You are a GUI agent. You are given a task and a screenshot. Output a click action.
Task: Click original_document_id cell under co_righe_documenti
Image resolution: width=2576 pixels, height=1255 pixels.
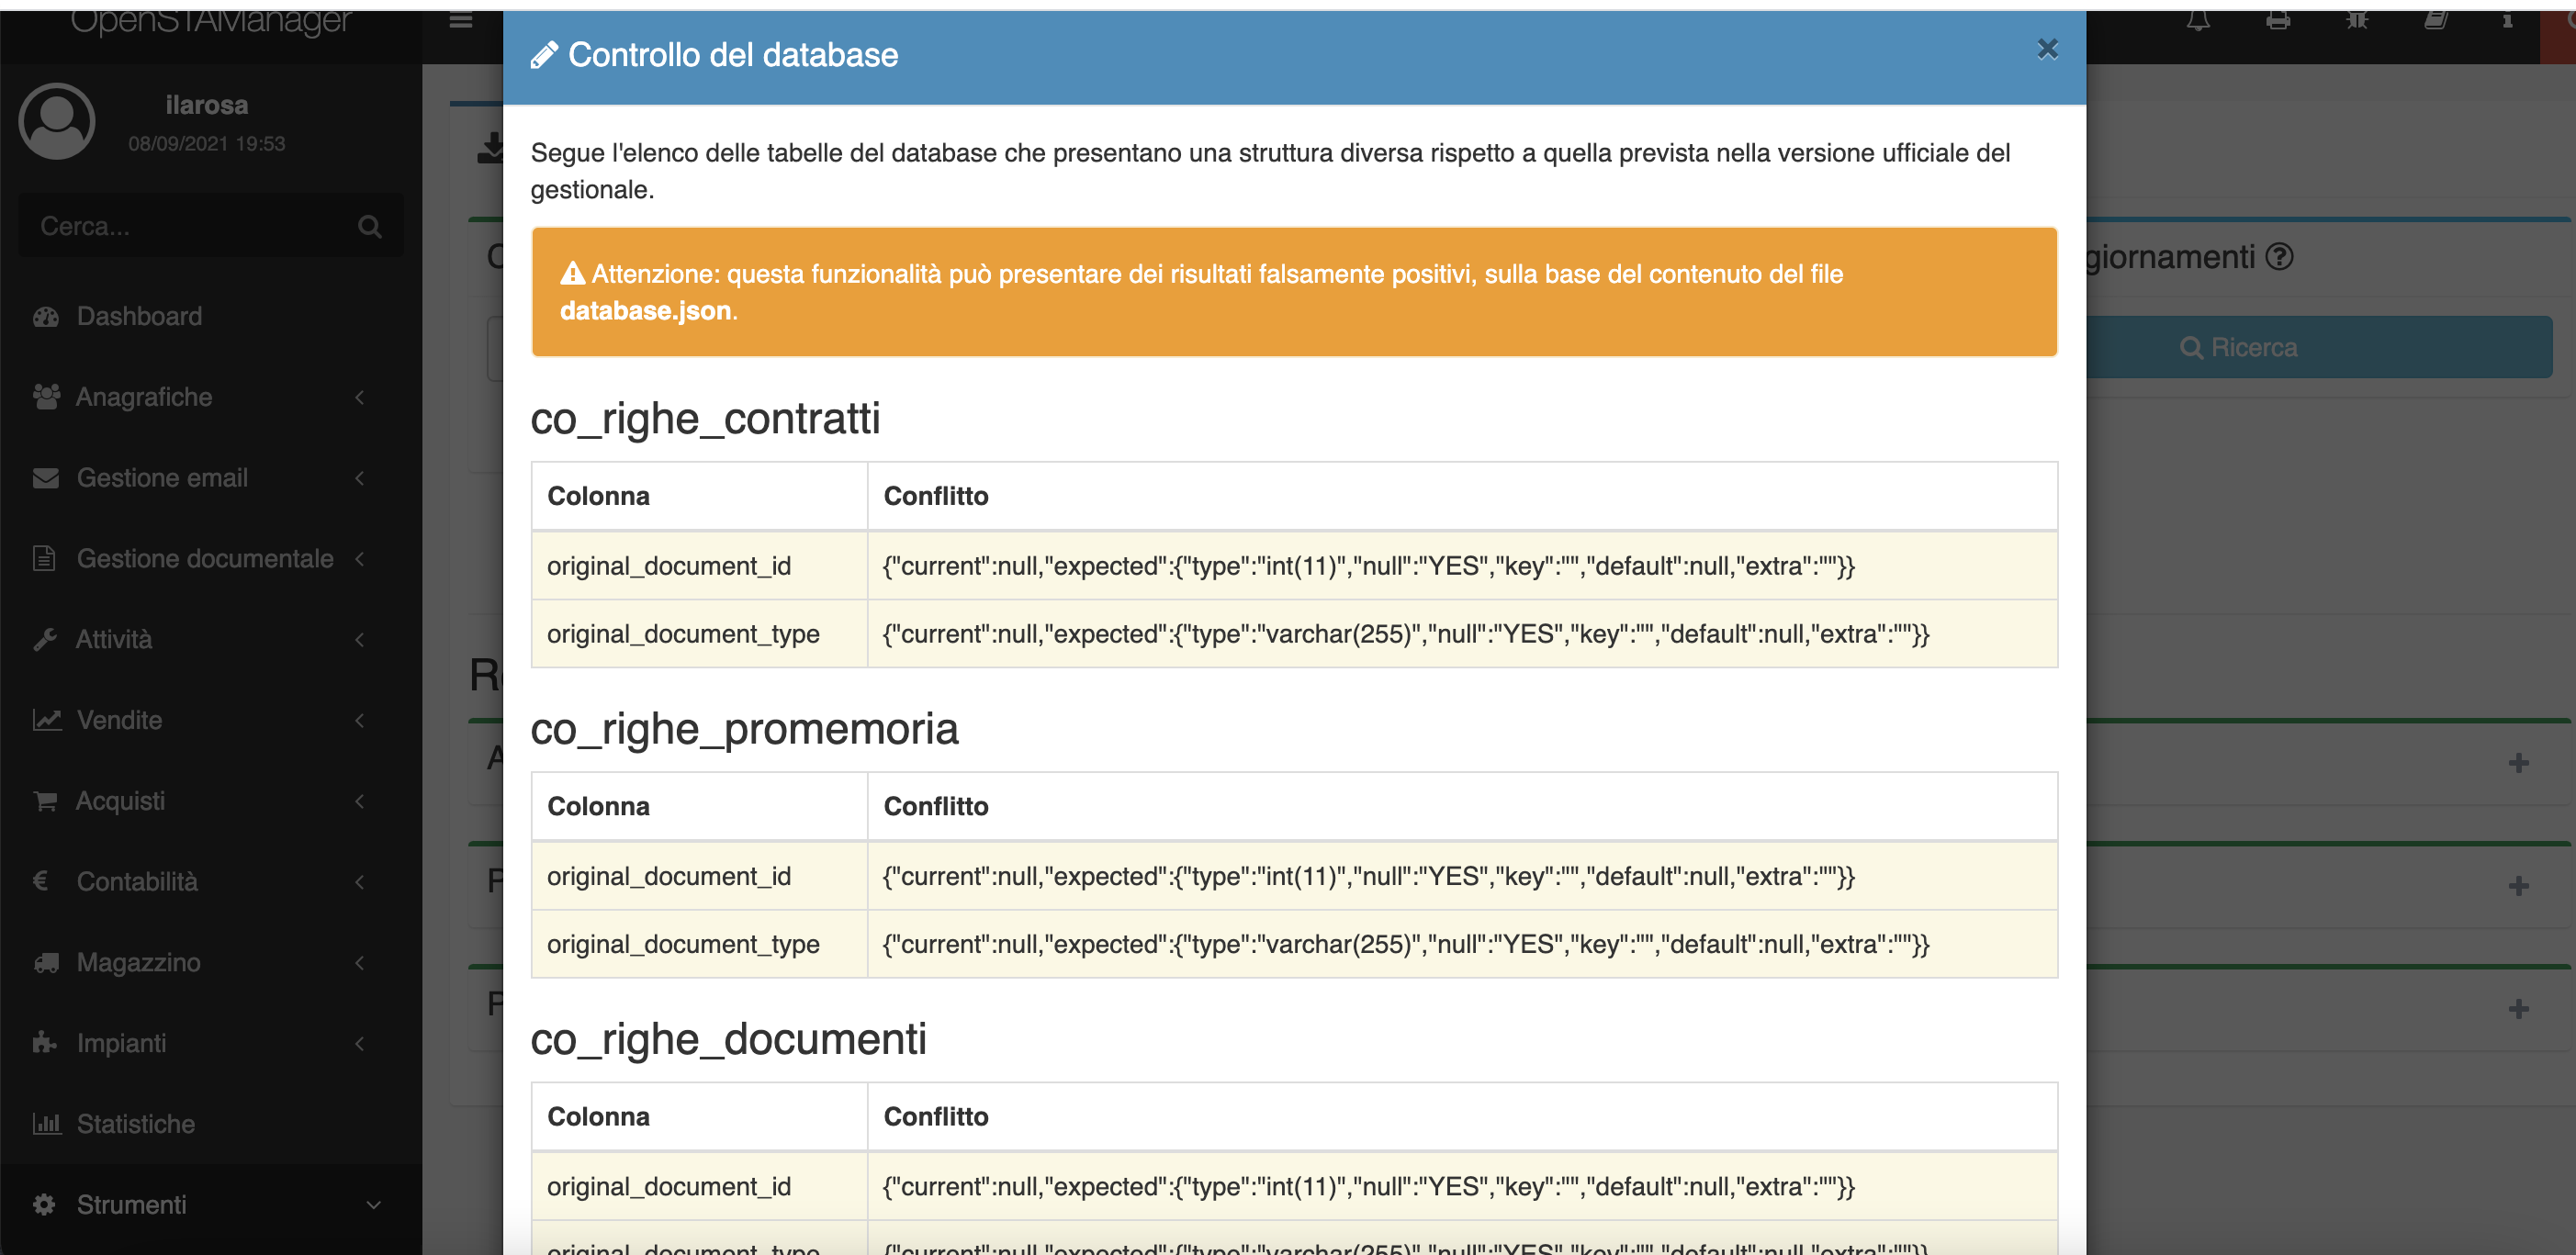[x=699, y=1186]
